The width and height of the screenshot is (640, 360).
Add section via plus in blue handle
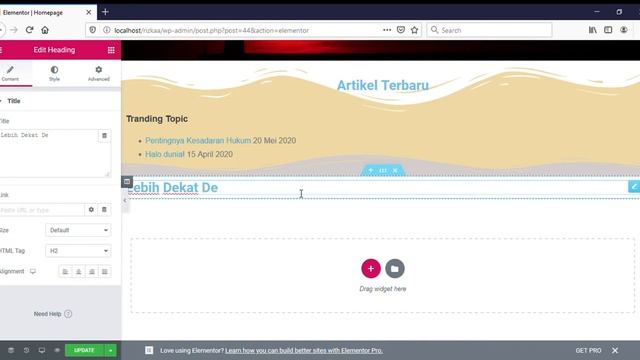pos(371,170)
